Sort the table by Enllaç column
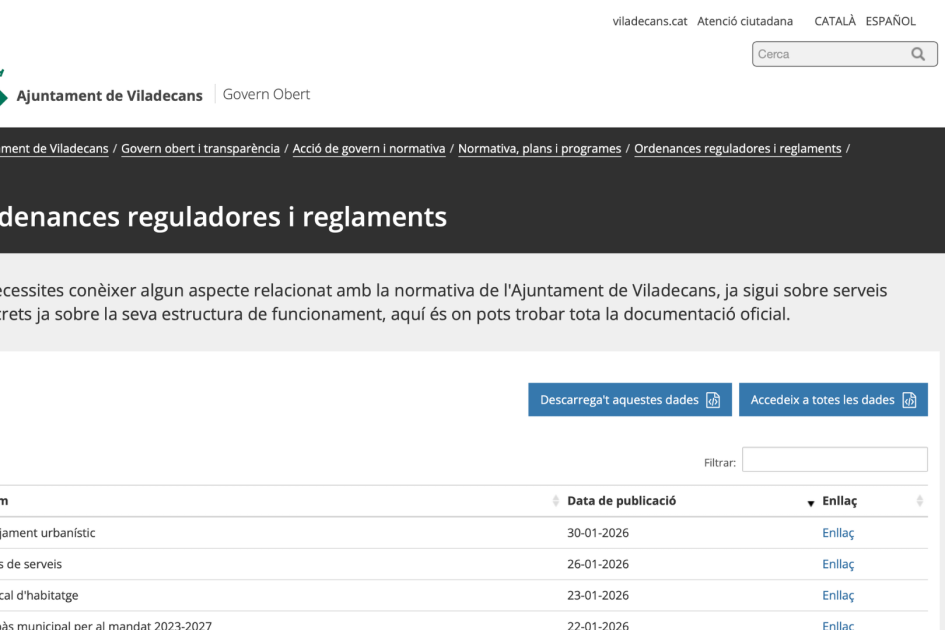 pos(839,501)
